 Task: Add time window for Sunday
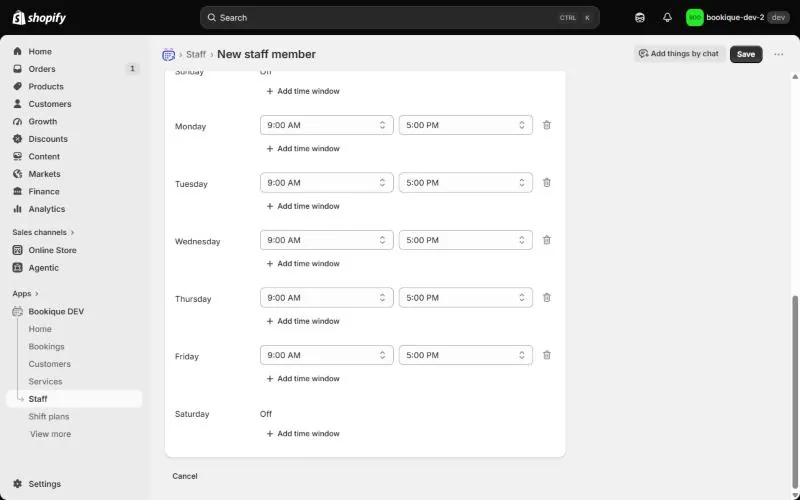point(303,91)
